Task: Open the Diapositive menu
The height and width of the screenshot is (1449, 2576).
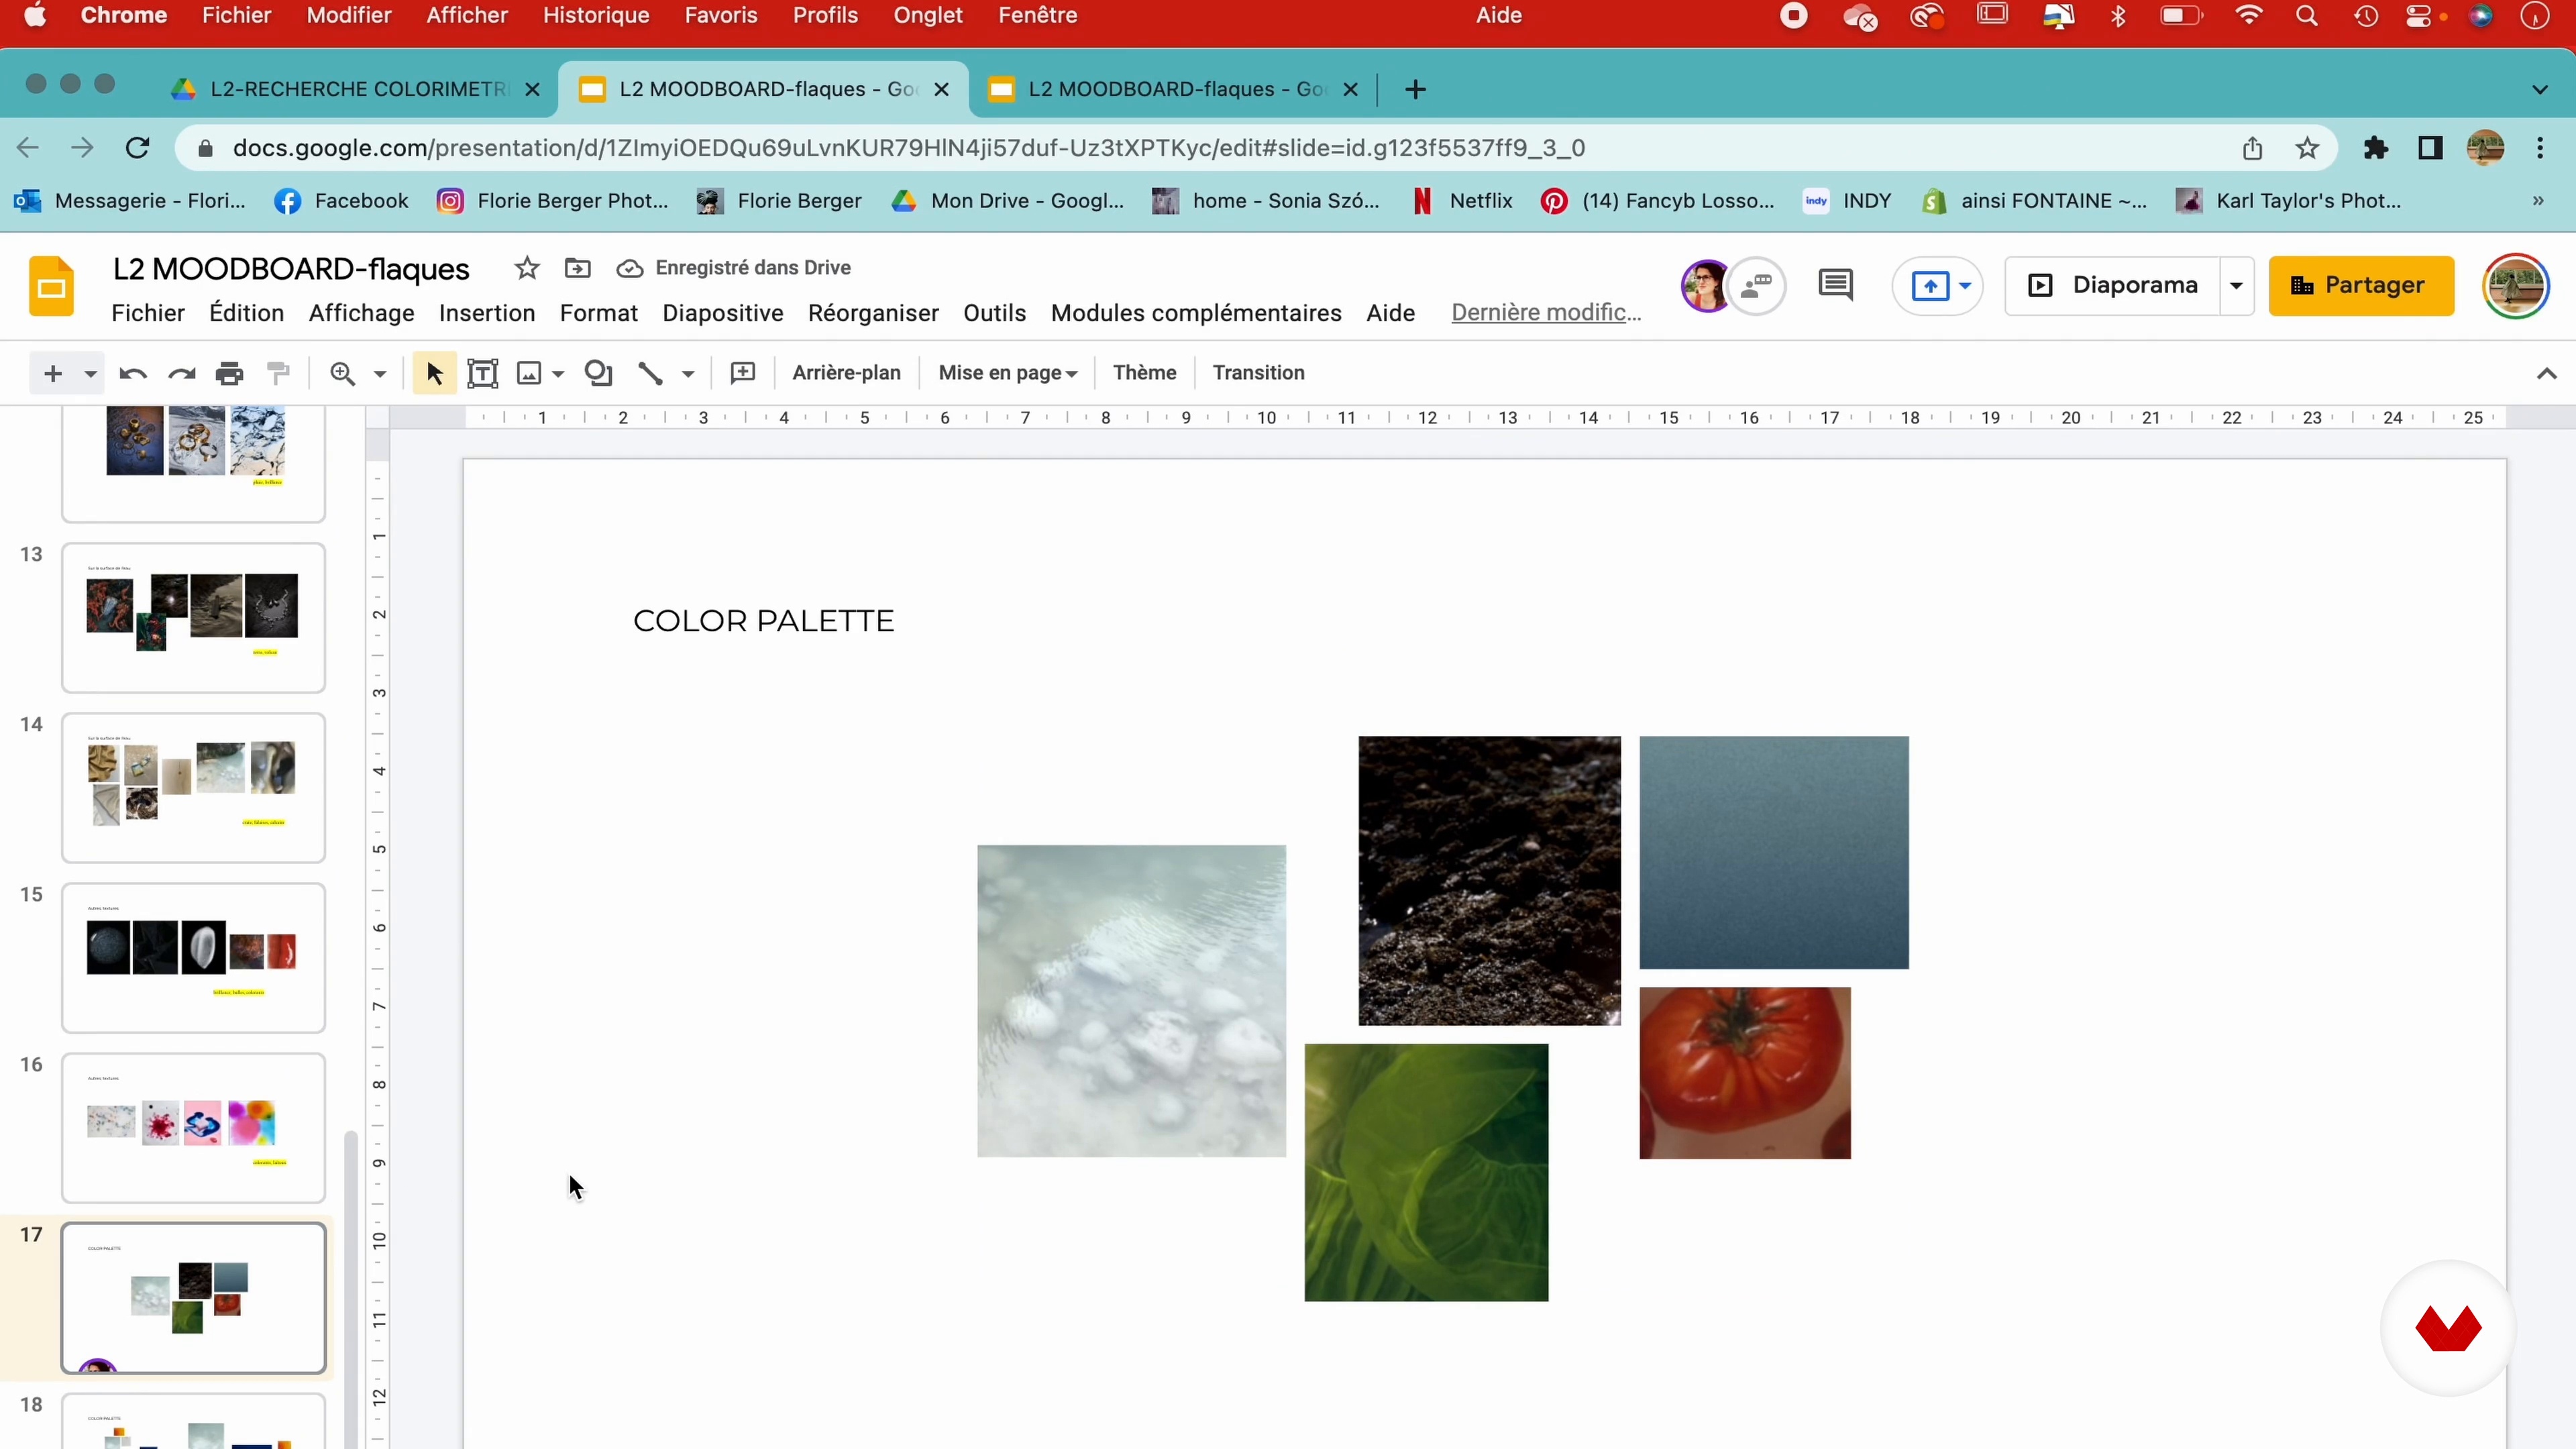Action: 722,313
